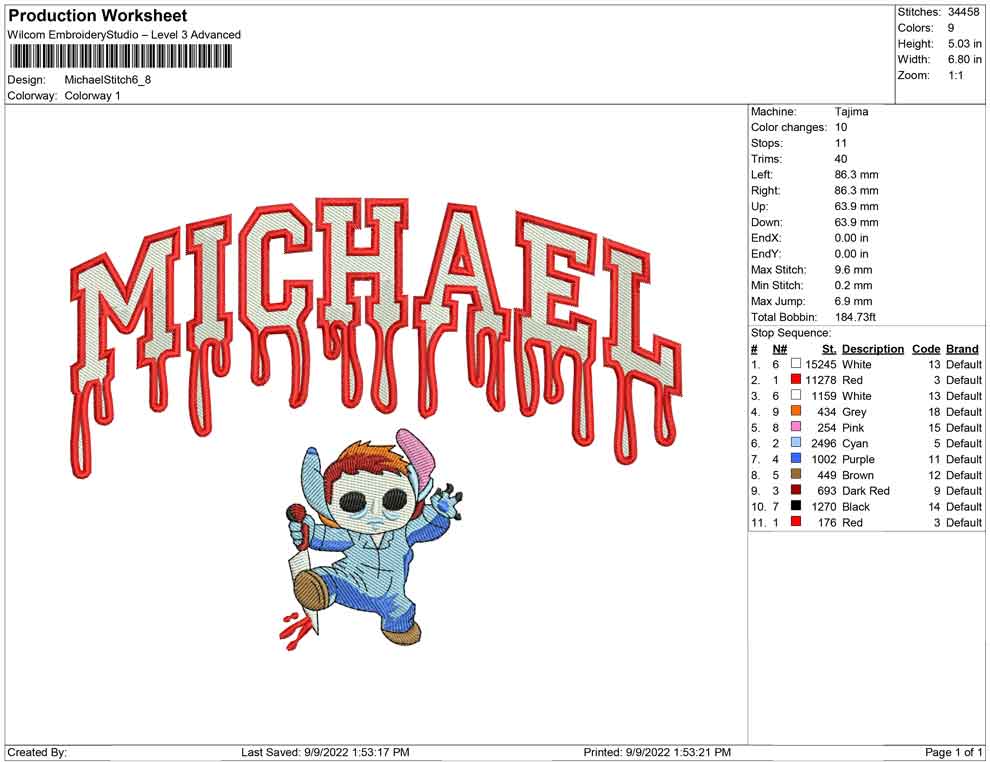This screenshot has height=762, width=990.
Task: Click the Machine value Tajima
Action: pos(851,112)
